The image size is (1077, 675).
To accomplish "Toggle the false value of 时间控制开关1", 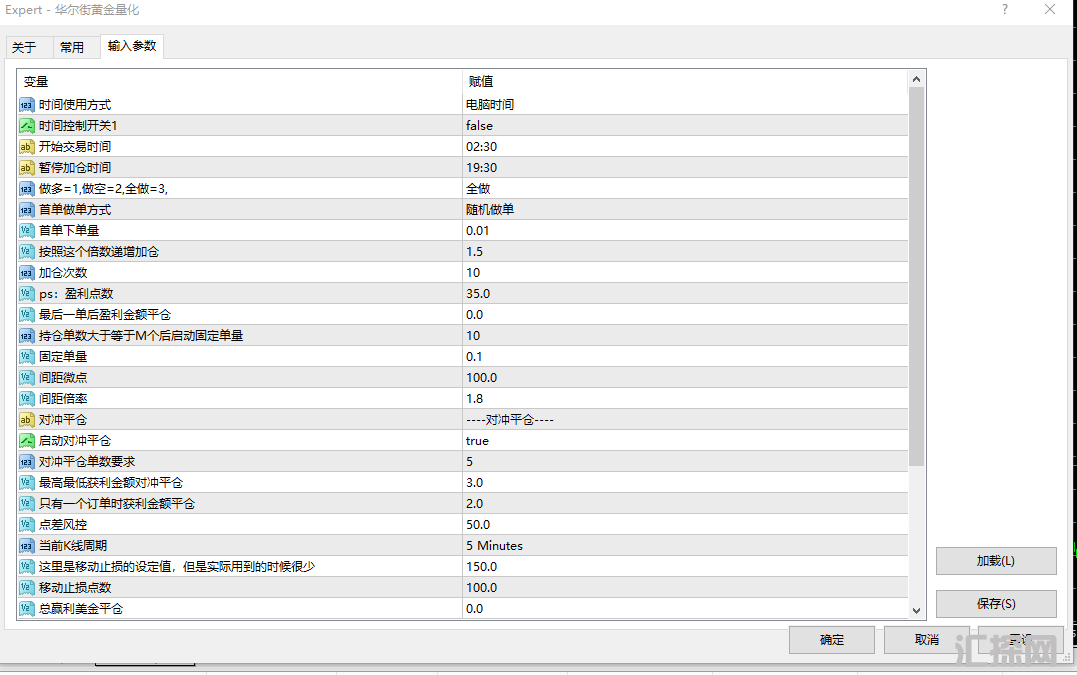I will click(x=479, y=126).
